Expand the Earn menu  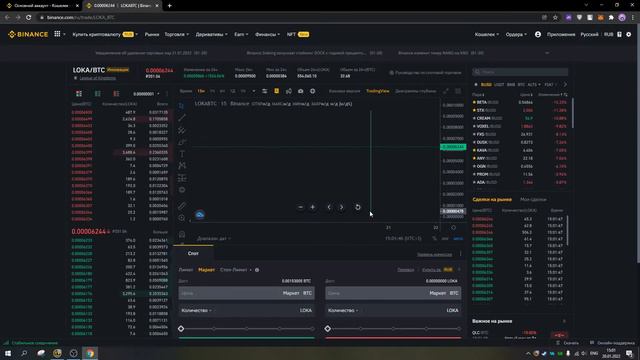241,35
